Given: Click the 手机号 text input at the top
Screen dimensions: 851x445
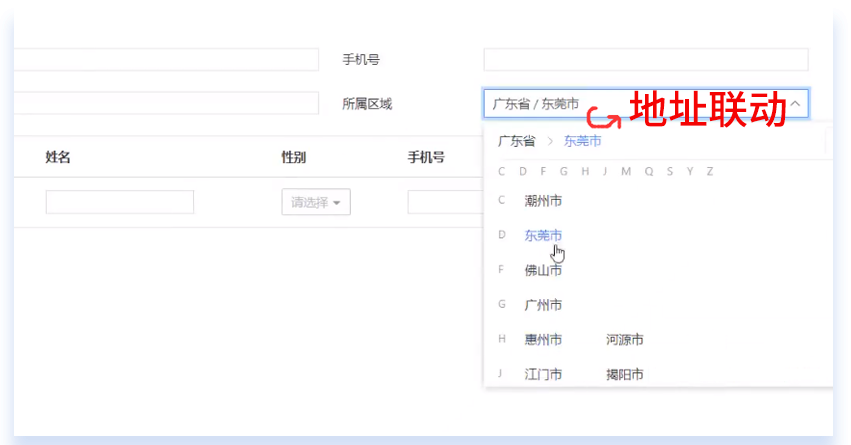Looking at the screenshot, I should click(646, 60).
